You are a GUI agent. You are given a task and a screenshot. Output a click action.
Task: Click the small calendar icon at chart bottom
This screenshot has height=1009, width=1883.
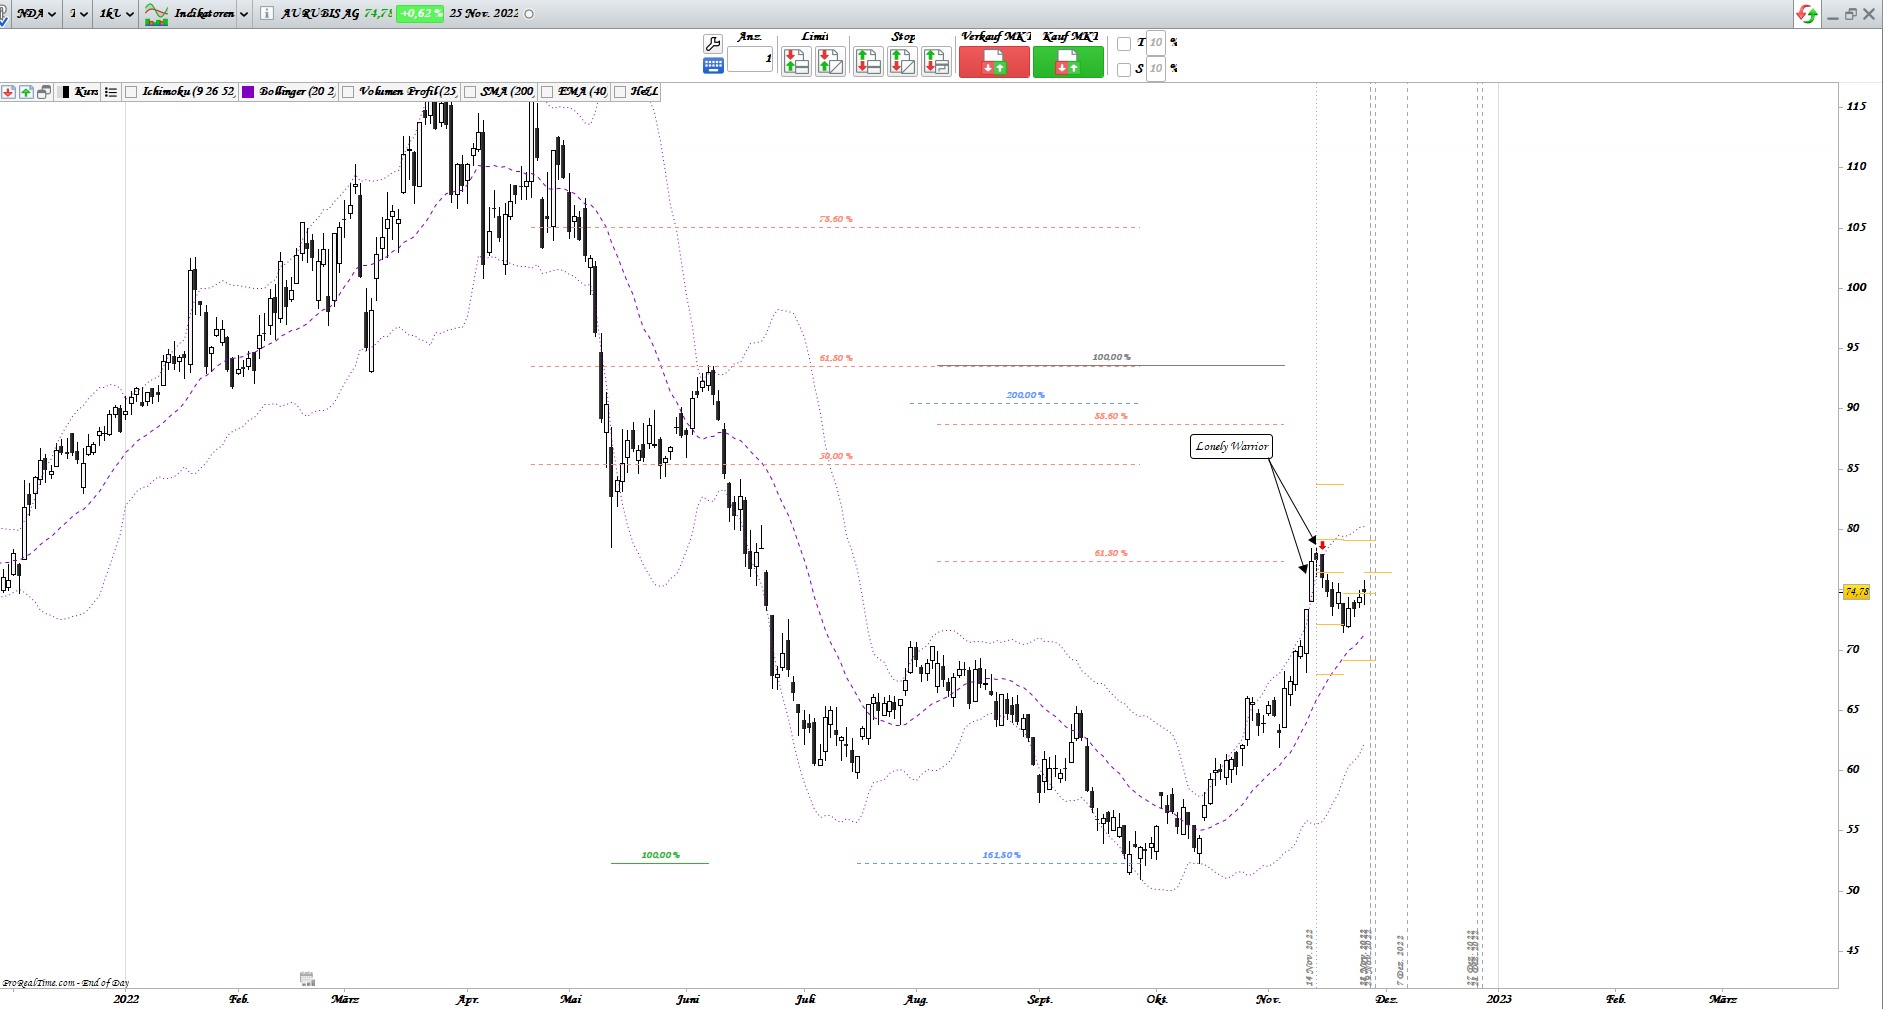[307, 978]
